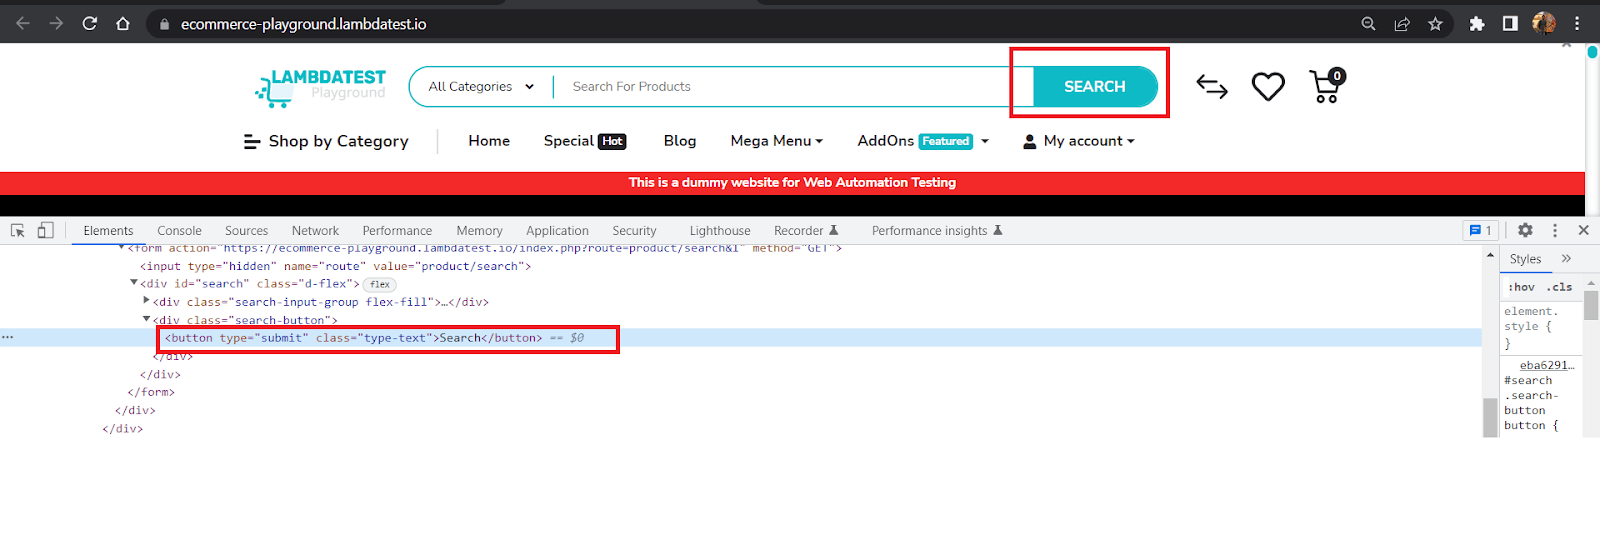Switch to the Network tab
This screenshot has height=540, width=1600.
[315, 231]
